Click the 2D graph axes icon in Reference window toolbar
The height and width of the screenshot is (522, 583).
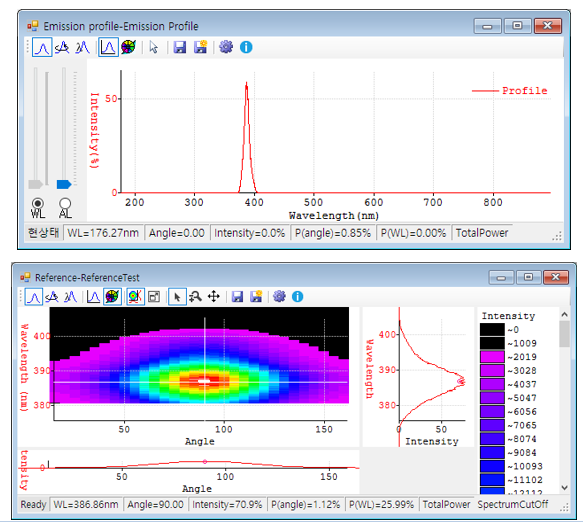pos(93,297)
